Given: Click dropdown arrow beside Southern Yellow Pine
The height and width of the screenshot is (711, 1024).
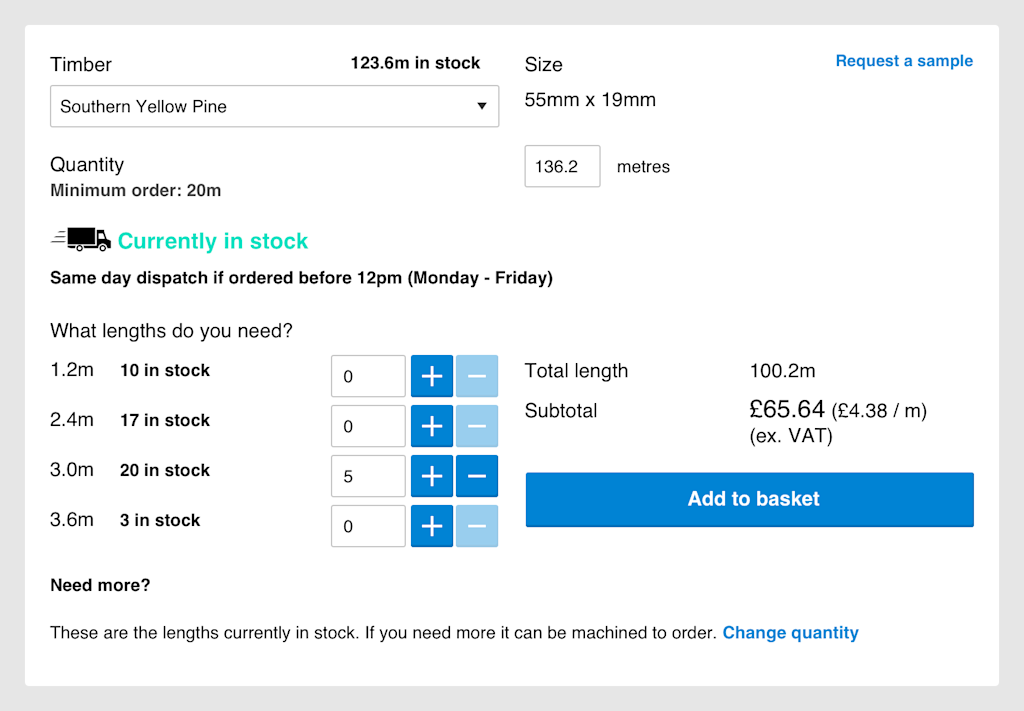Looking at the screenshot, I should [x=481, y=106].
